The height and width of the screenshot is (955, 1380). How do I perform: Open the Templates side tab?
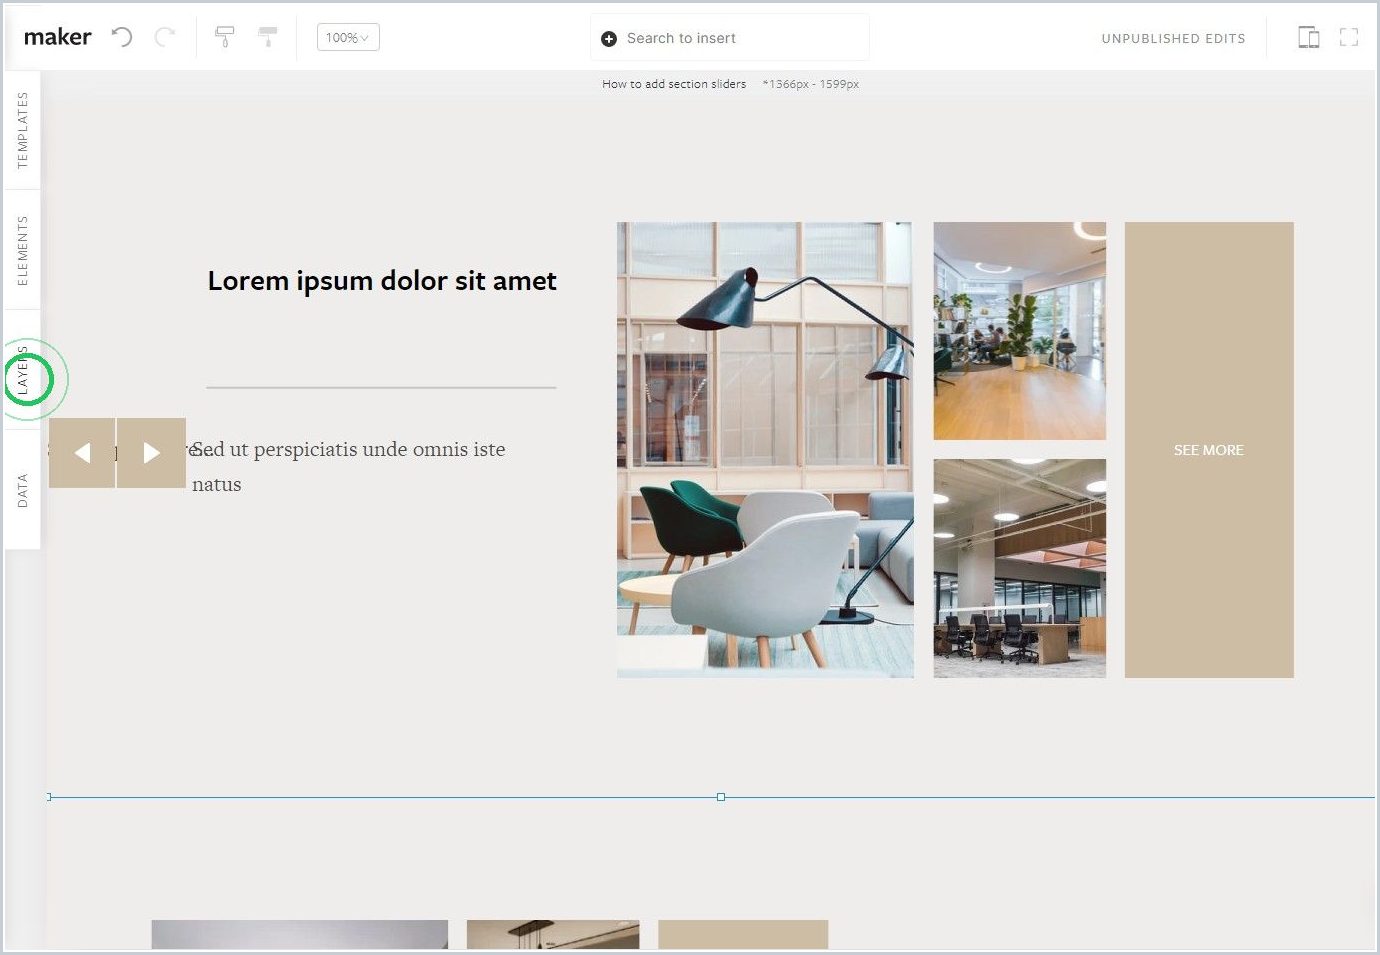tap(22, 130)
